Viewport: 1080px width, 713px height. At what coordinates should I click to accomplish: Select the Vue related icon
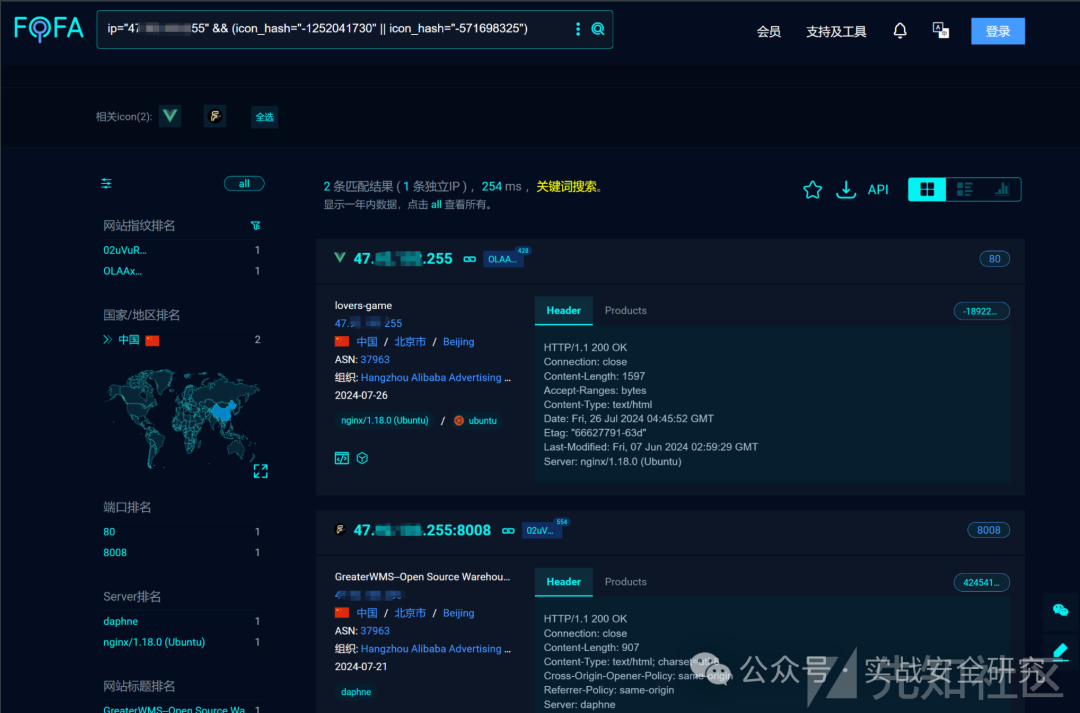pyautogui.click(x=170, y=116)
